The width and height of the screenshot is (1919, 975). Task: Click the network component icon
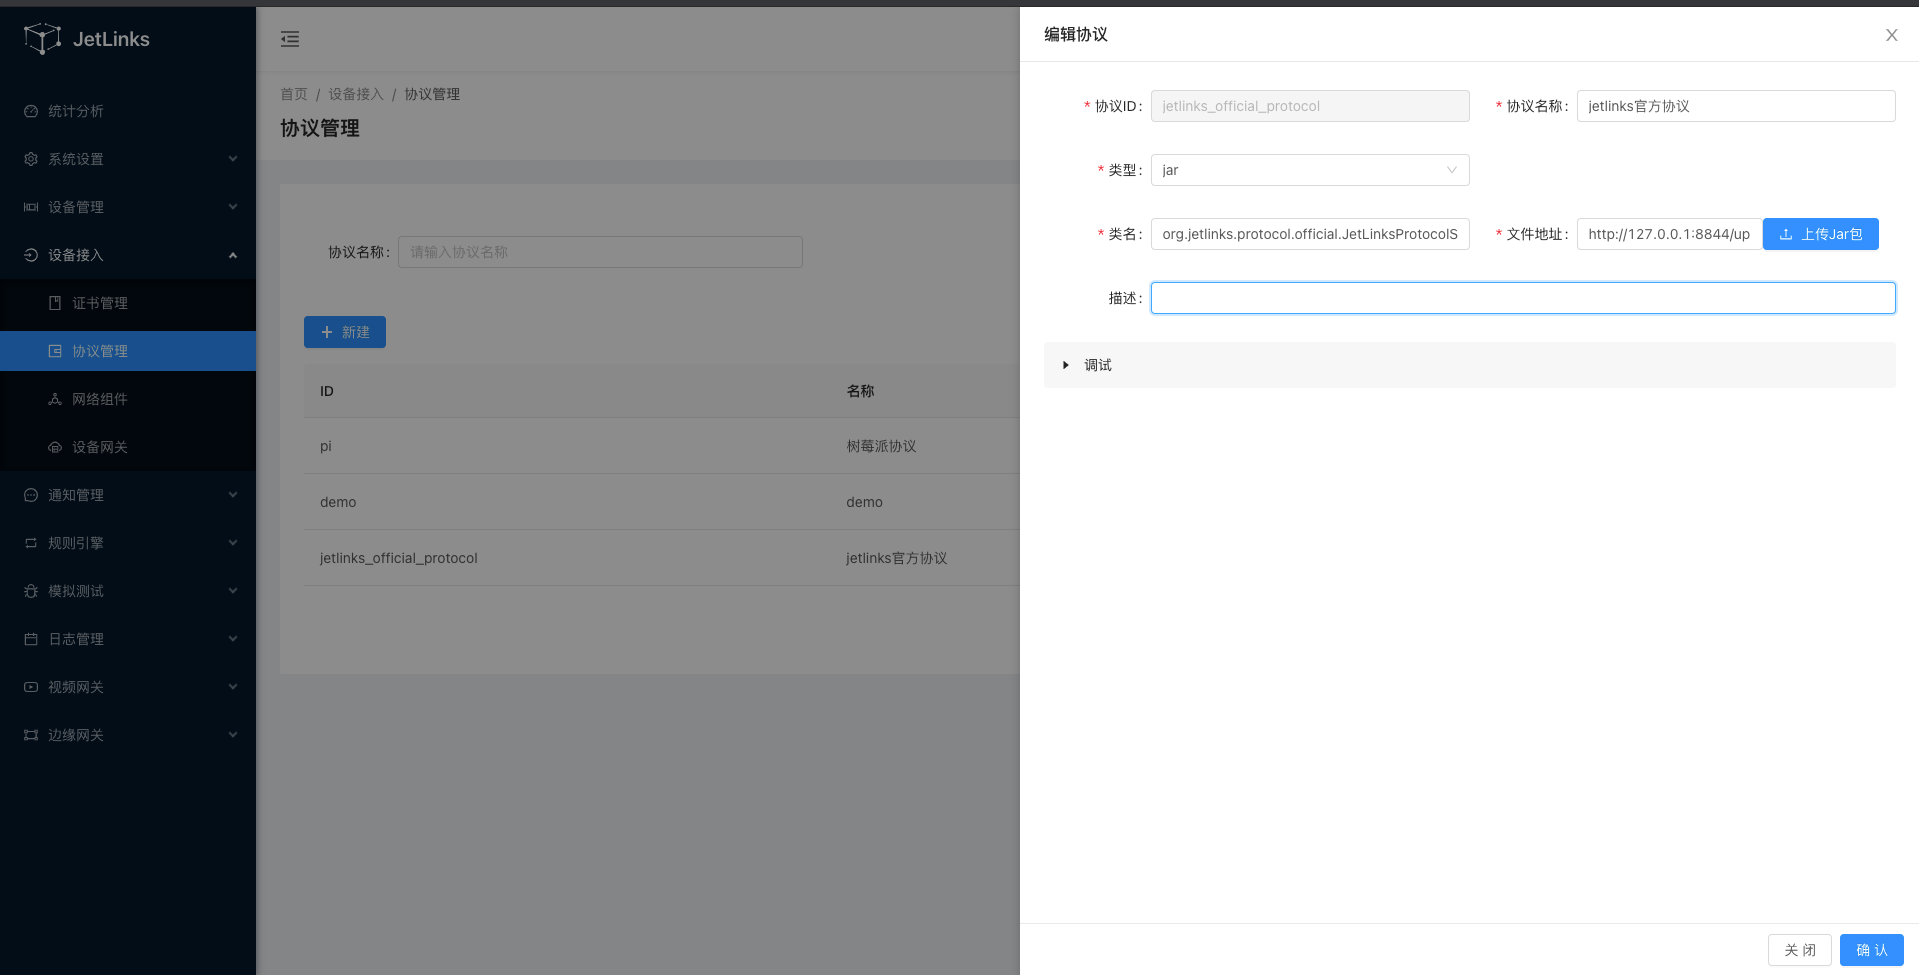pos(55,399)
